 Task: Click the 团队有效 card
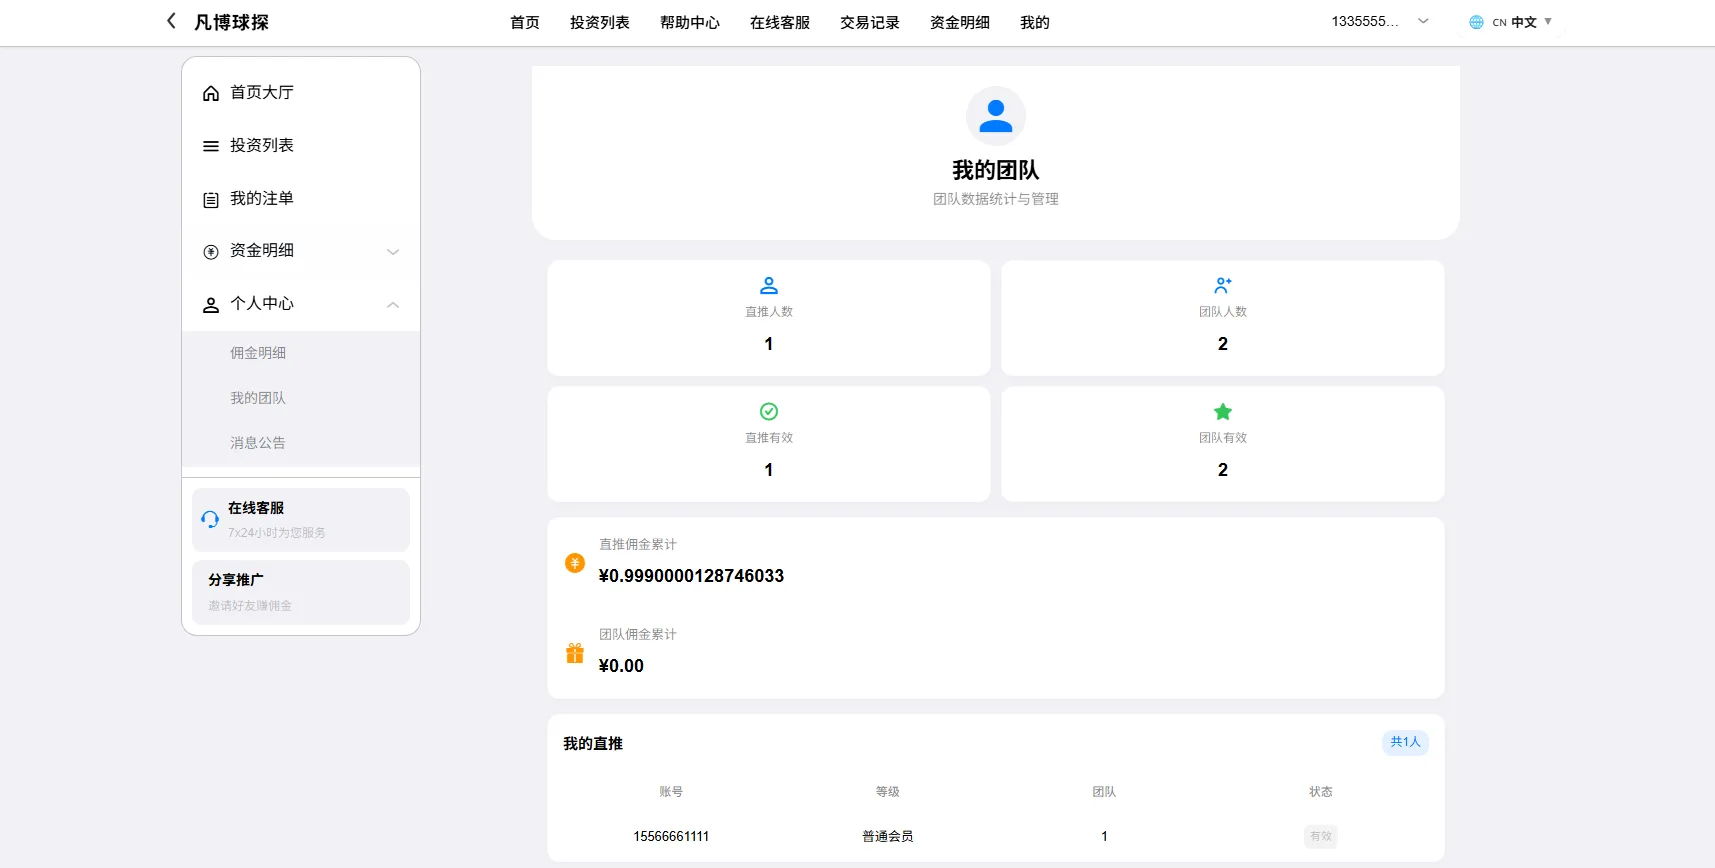[1223, 444]
